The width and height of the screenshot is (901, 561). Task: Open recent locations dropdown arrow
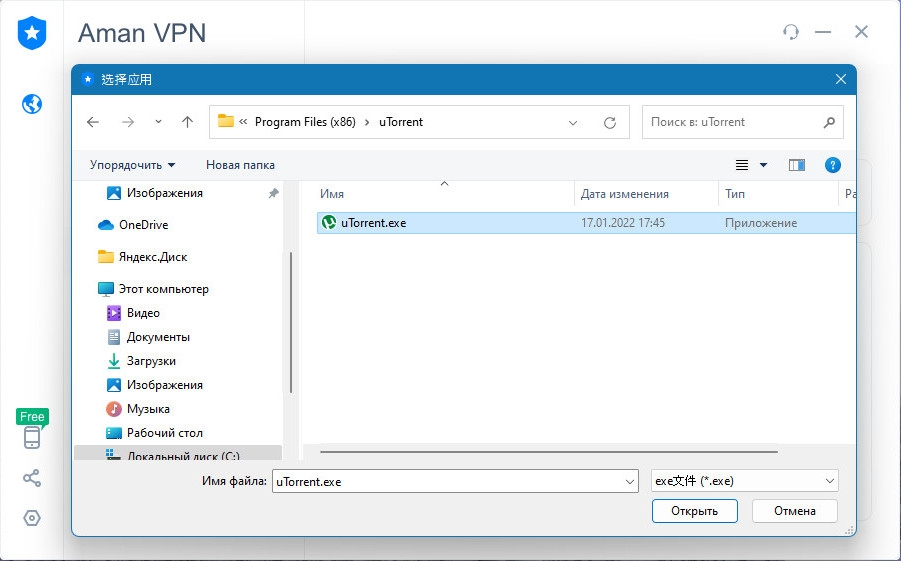pos(158,122)
